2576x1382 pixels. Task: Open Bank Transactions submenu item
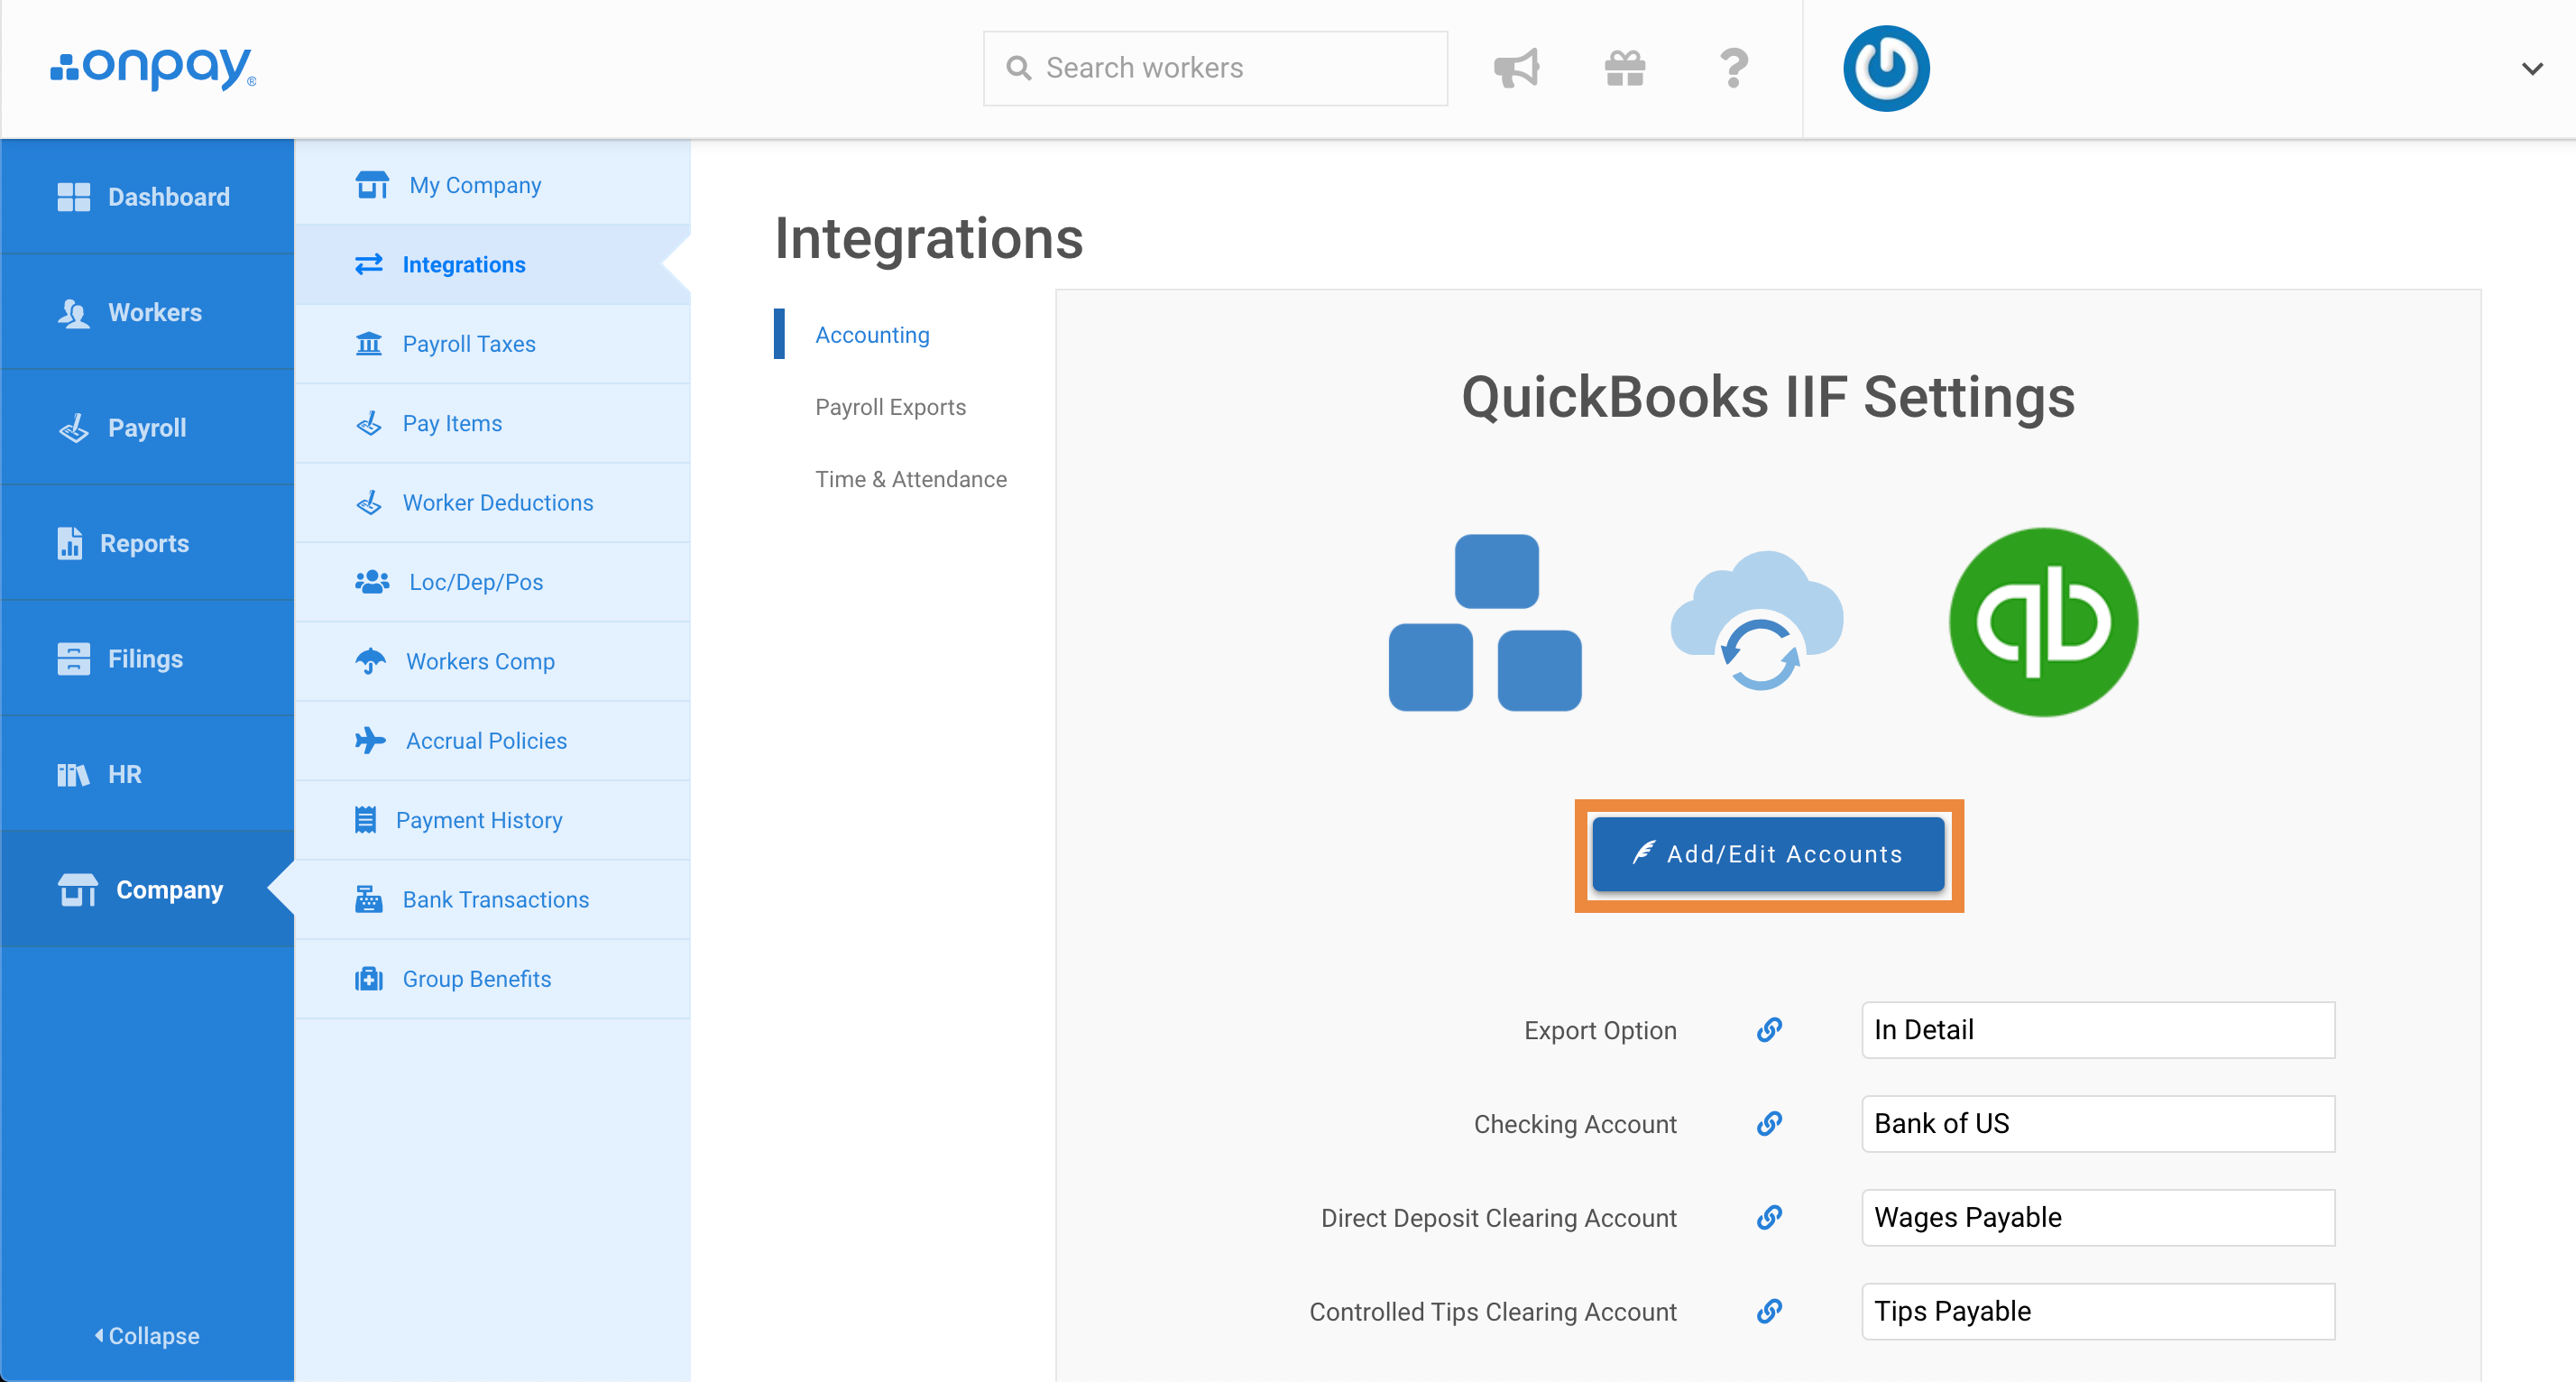click(x=492, y=899)
